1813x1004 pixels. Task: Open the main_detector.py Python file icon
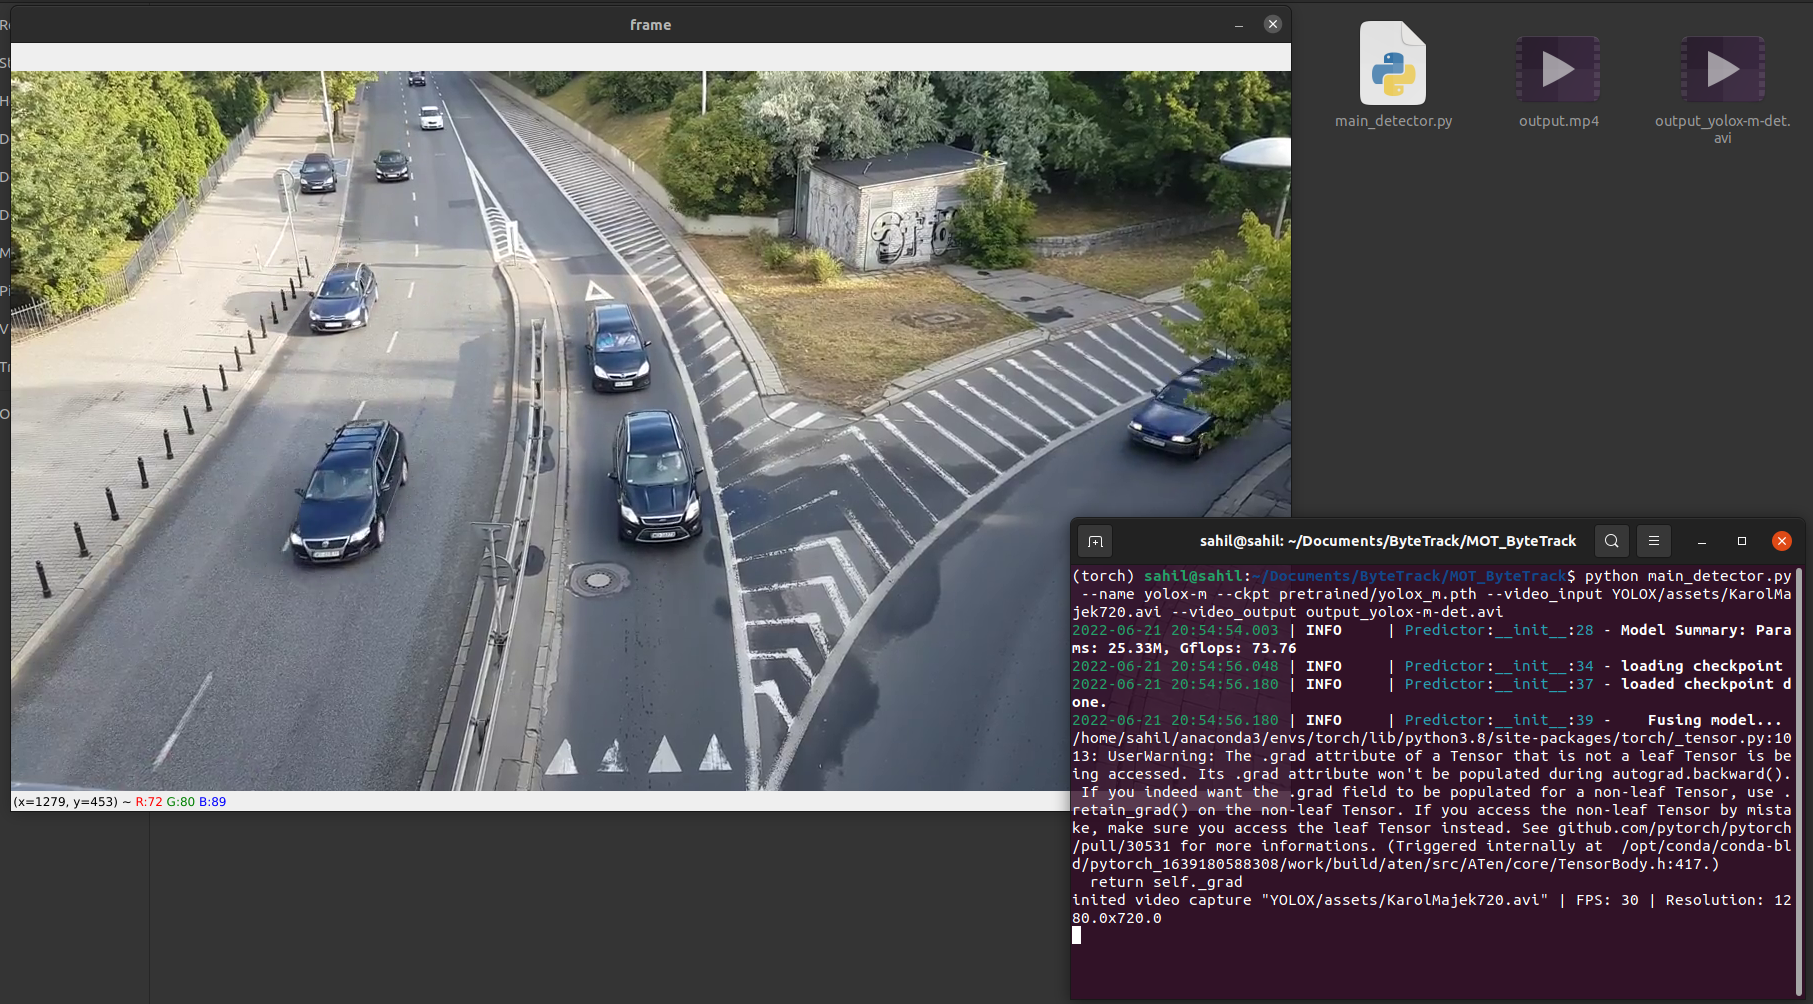click(x=1393, y=63)
